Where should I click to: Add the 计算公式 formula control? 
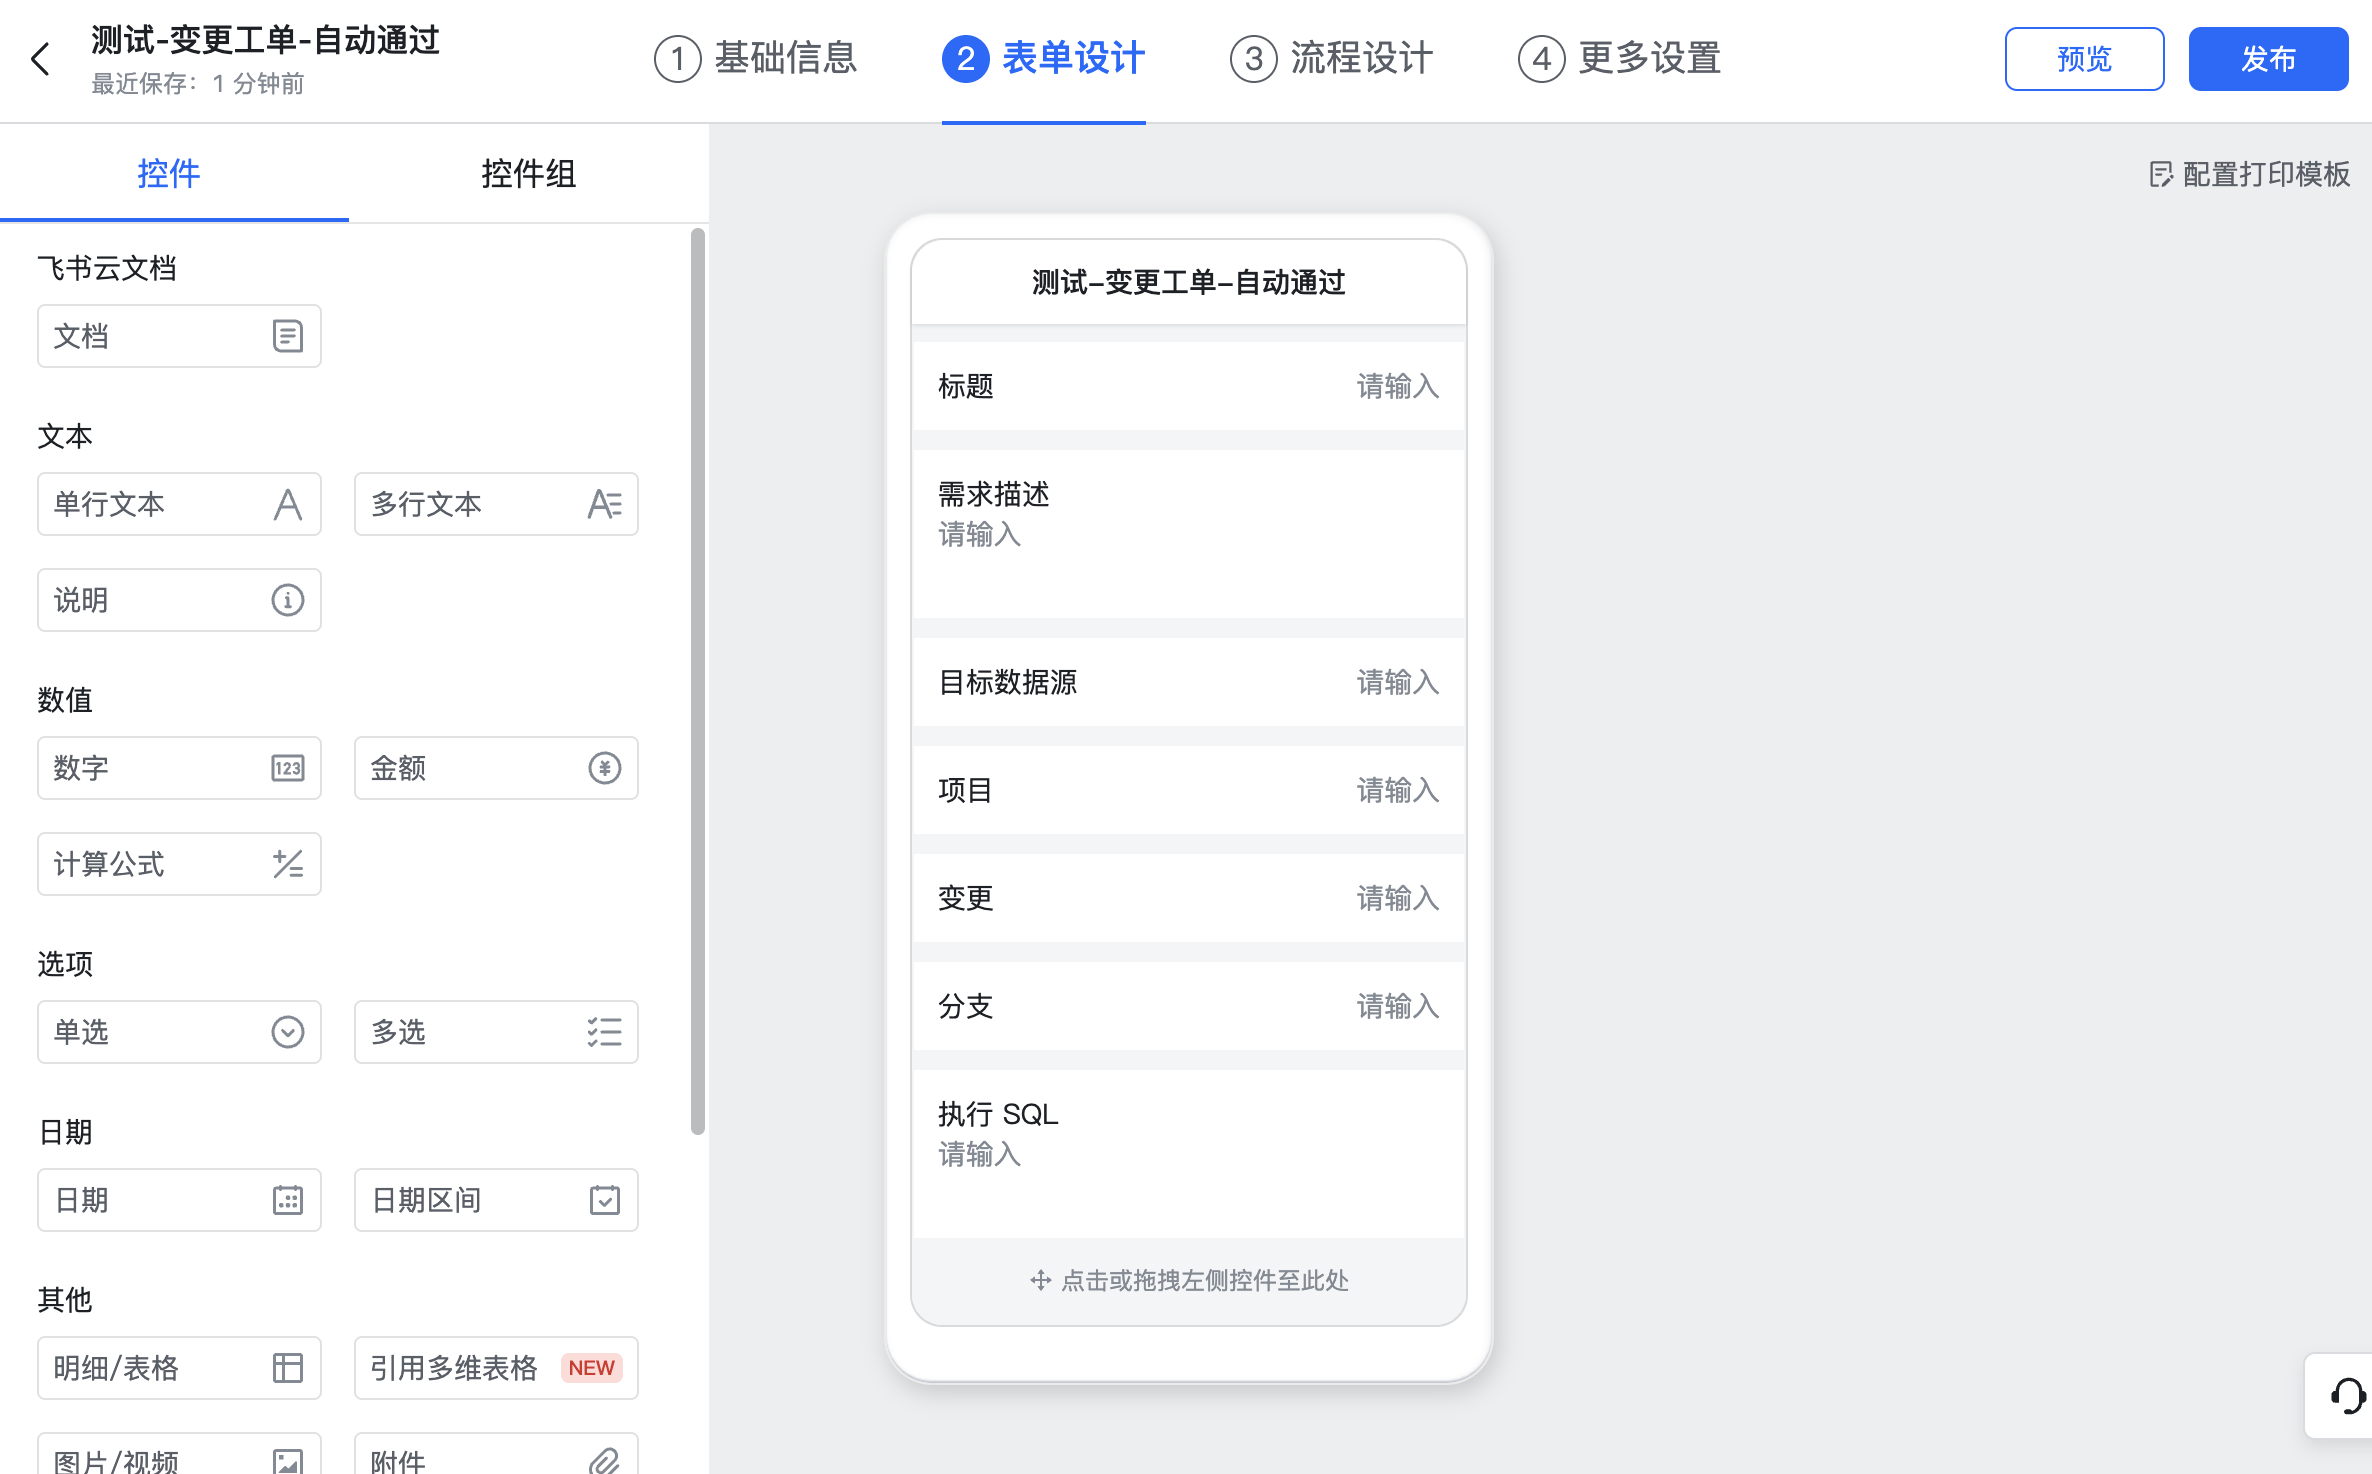tap(179, 864)
